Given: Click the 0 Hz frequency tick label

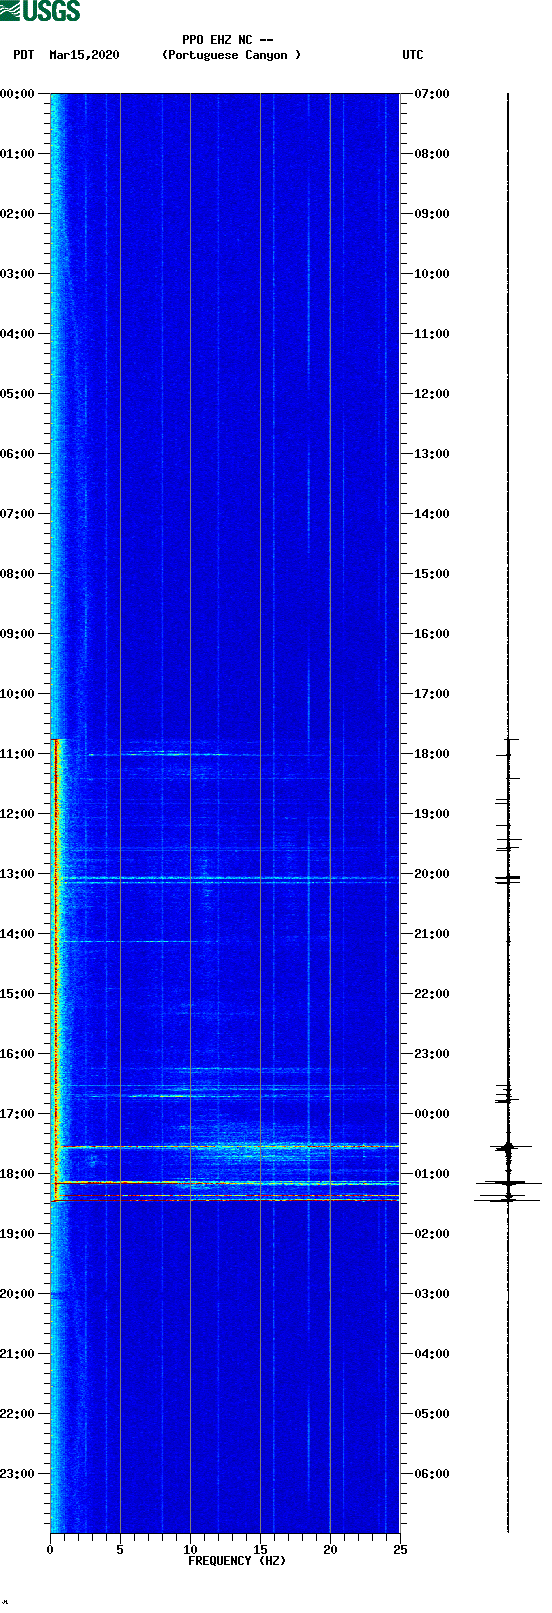Looking at the screenshot, I should coord(50,1550).
